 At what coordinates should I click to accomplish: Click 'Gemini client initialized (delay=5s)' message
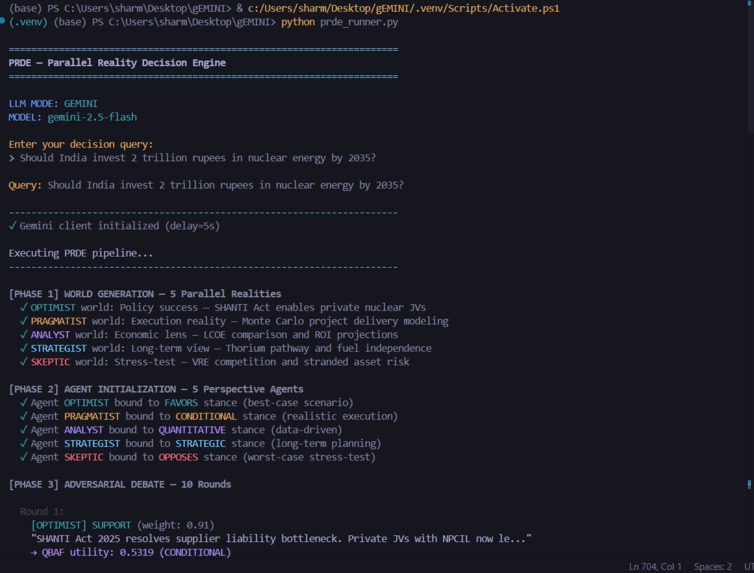[x=114, y=226]
